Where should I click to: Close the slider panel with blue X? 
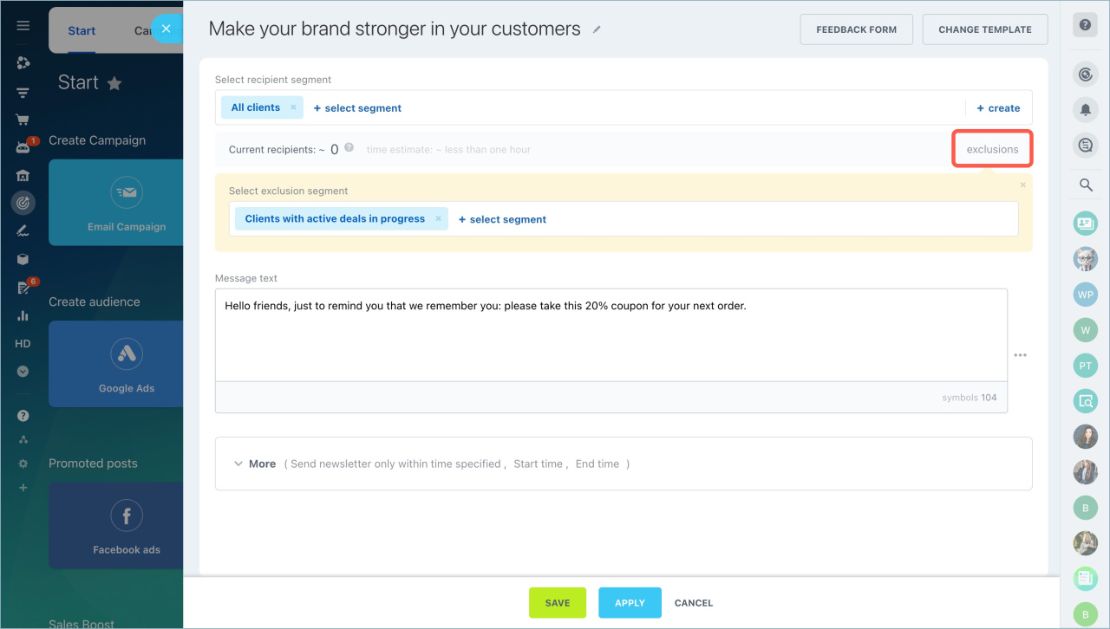pyautogui.click(x=166, y=29)
